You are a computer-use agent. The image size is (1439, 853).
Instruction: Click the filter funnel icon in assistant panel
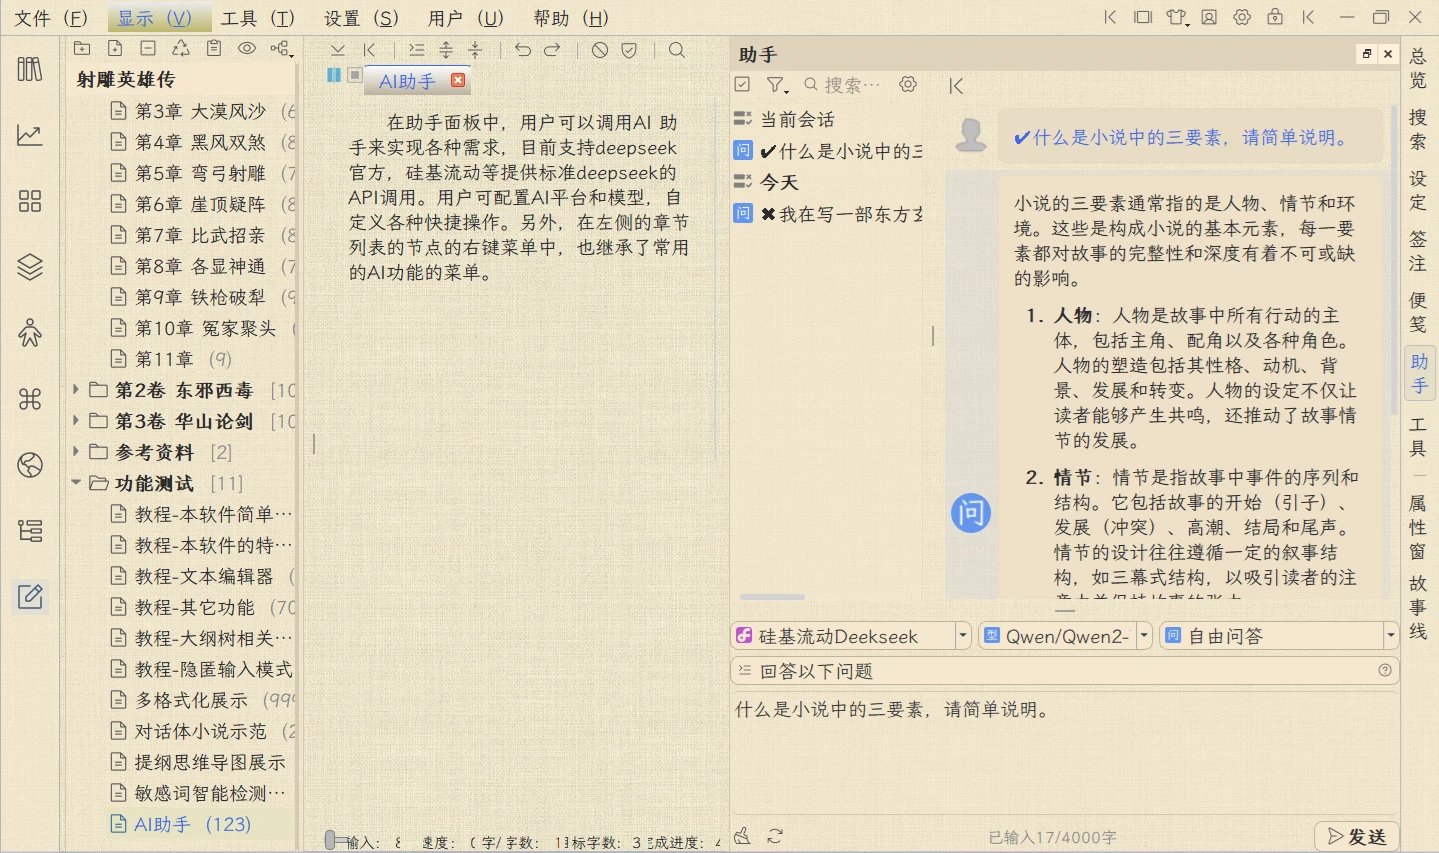pos(776,85)
